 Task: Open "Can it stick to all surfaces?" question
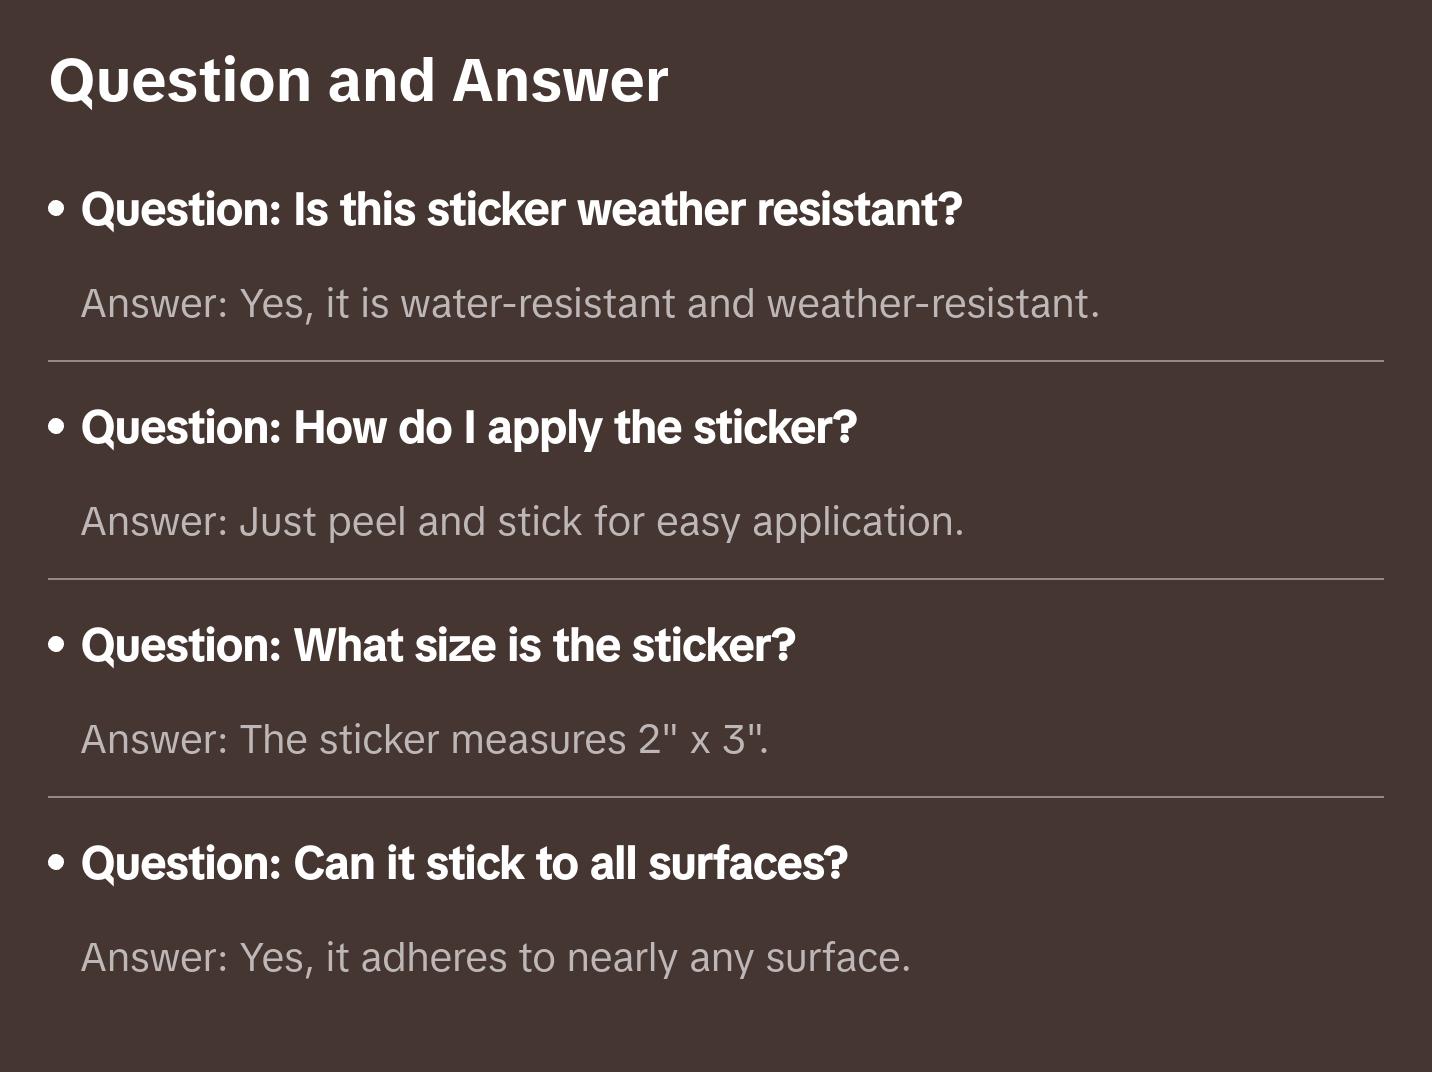[464, 864]
